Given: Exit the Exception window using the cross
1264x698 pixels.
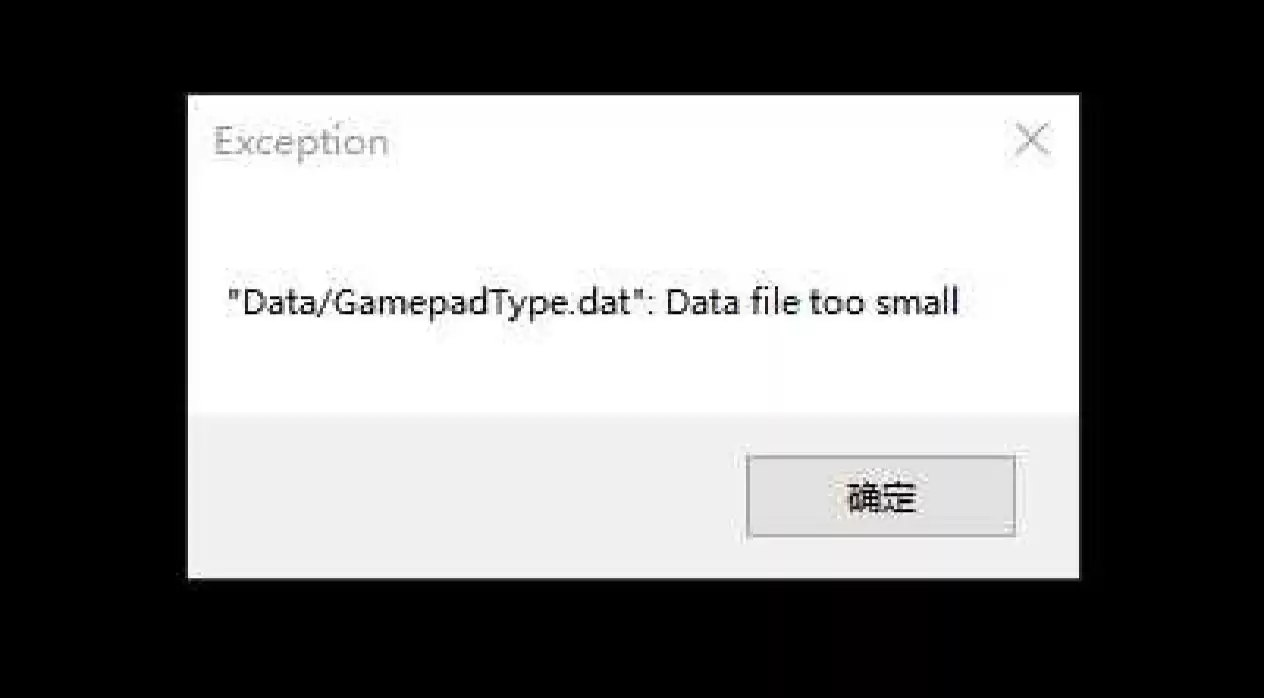Looking at the screenshot, I should coord(1031,141).
